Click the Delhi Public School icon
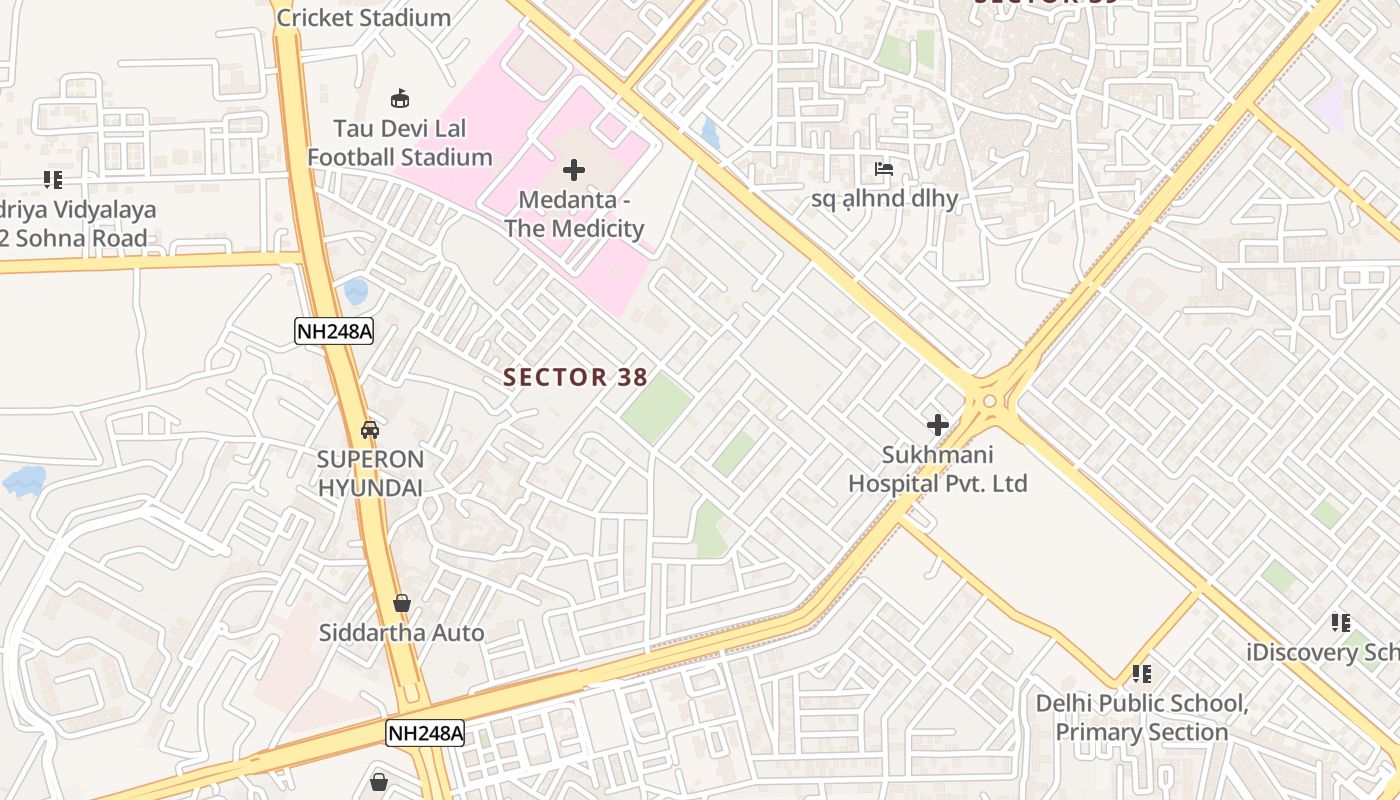 [x=1142, y=674]
